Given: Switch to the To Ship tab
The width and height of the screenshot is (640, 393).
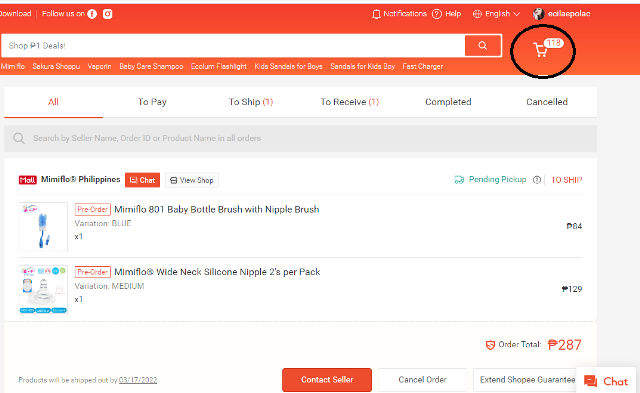Looking at the screenshot, I should 251,102.
